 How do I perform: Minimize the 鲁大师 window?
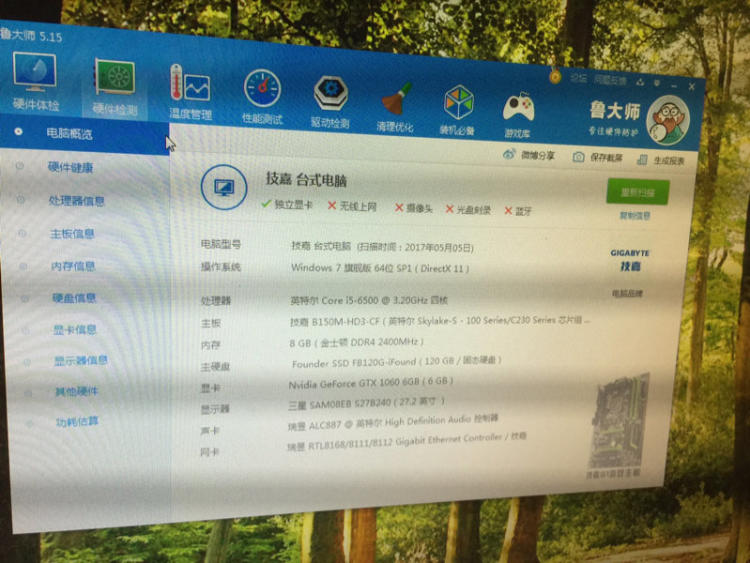click(674, 85)
